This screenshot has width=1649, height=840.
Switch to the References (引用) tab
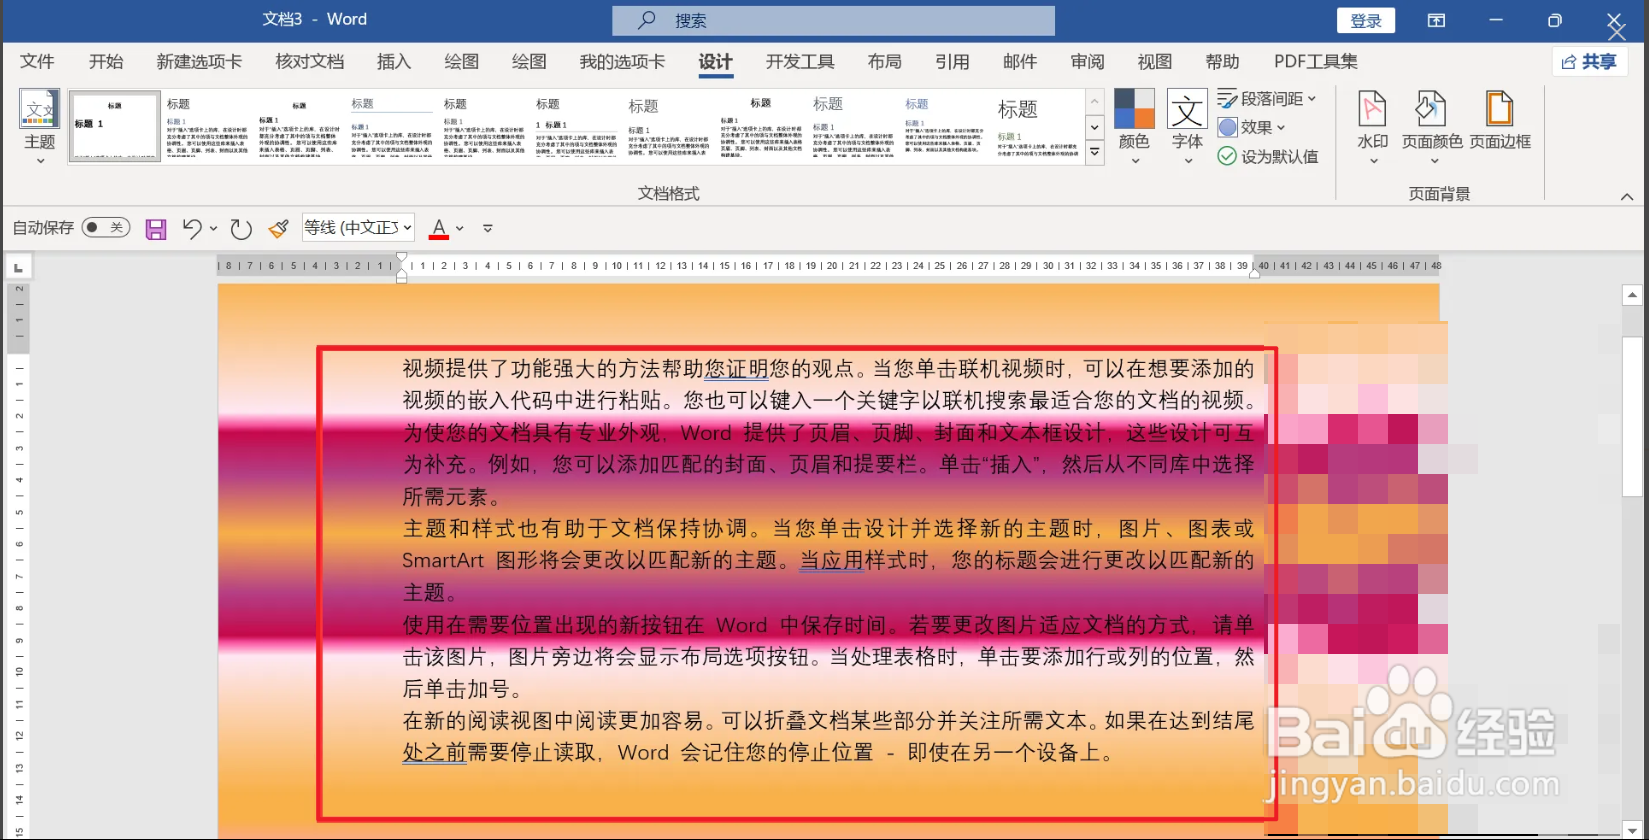coord(952,61)
